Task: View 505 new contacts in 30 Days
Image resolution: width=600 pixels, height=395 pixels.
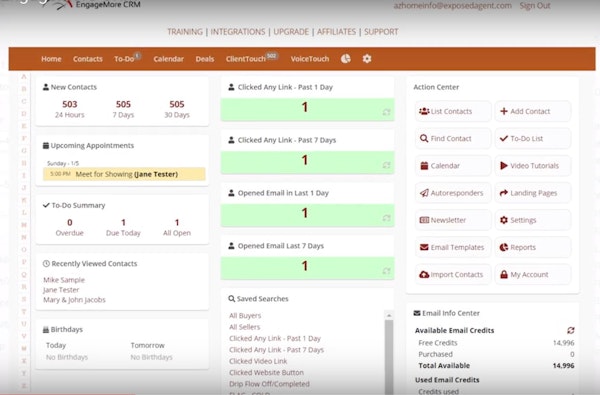Action: coord(177,104)
